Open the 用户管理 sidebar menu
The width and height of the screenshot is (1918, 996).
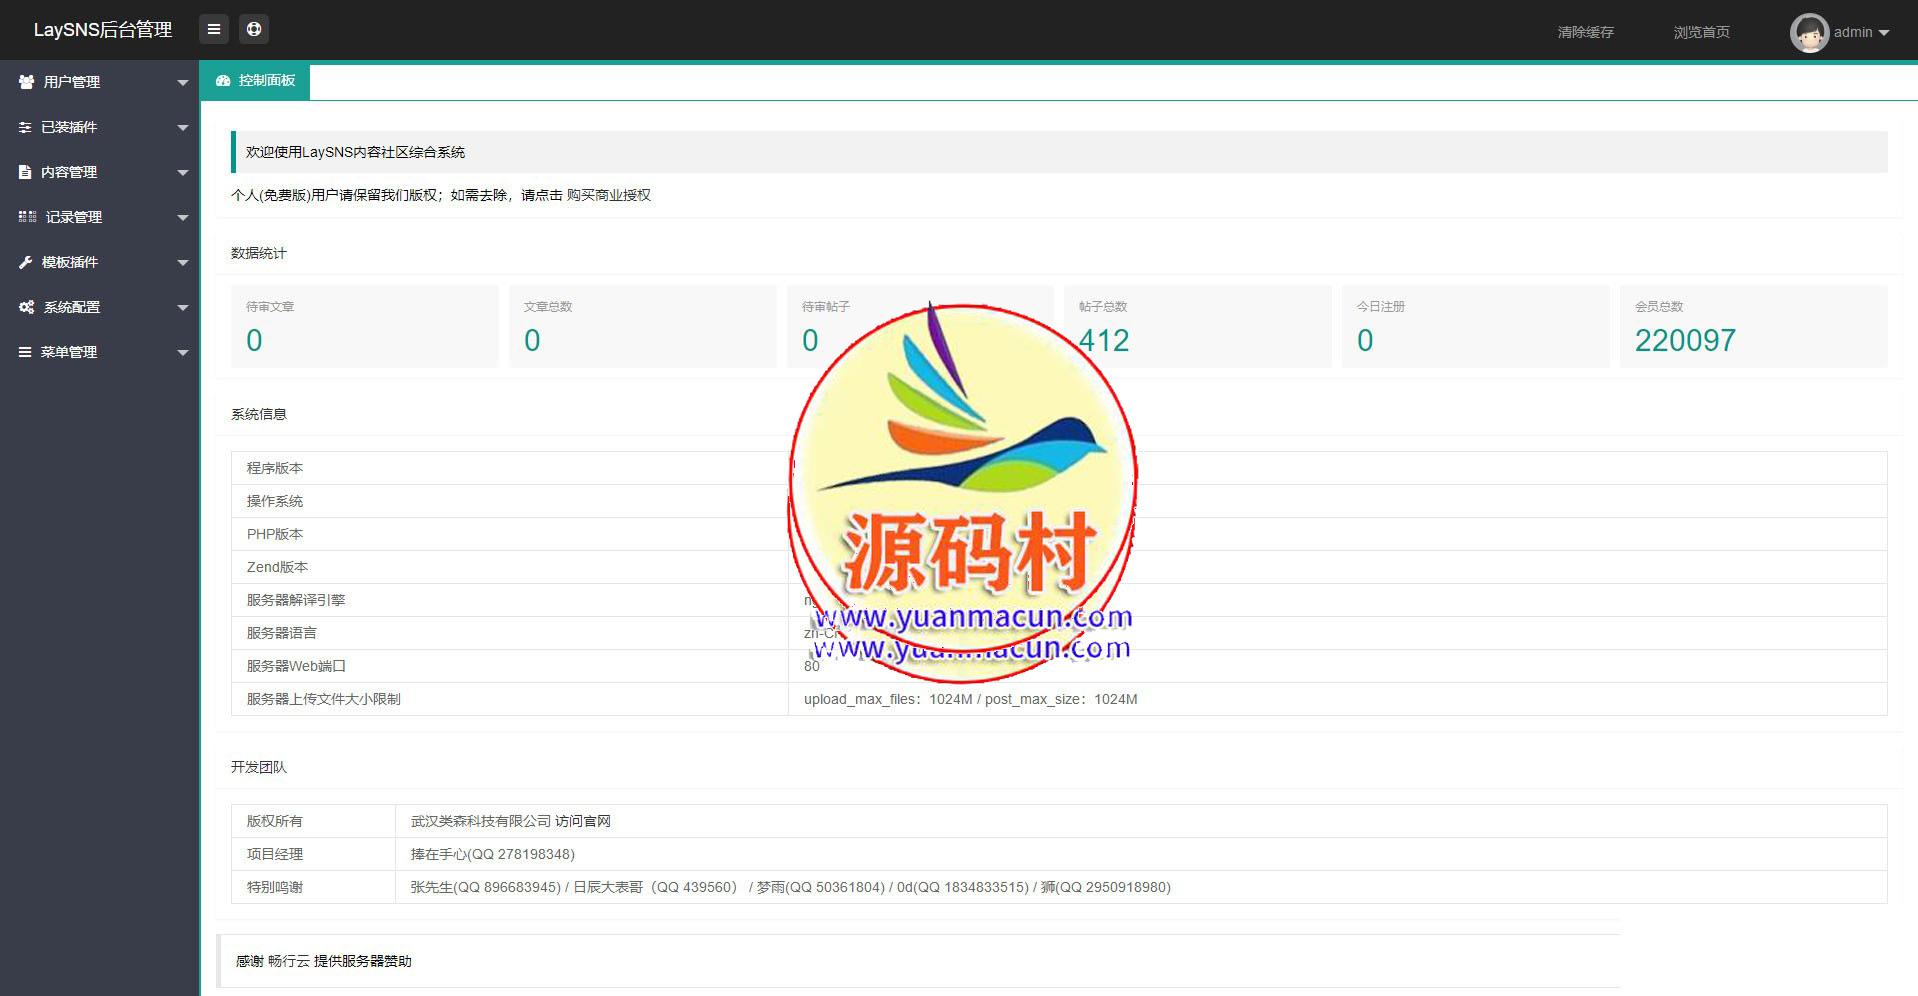coord(100,82)
